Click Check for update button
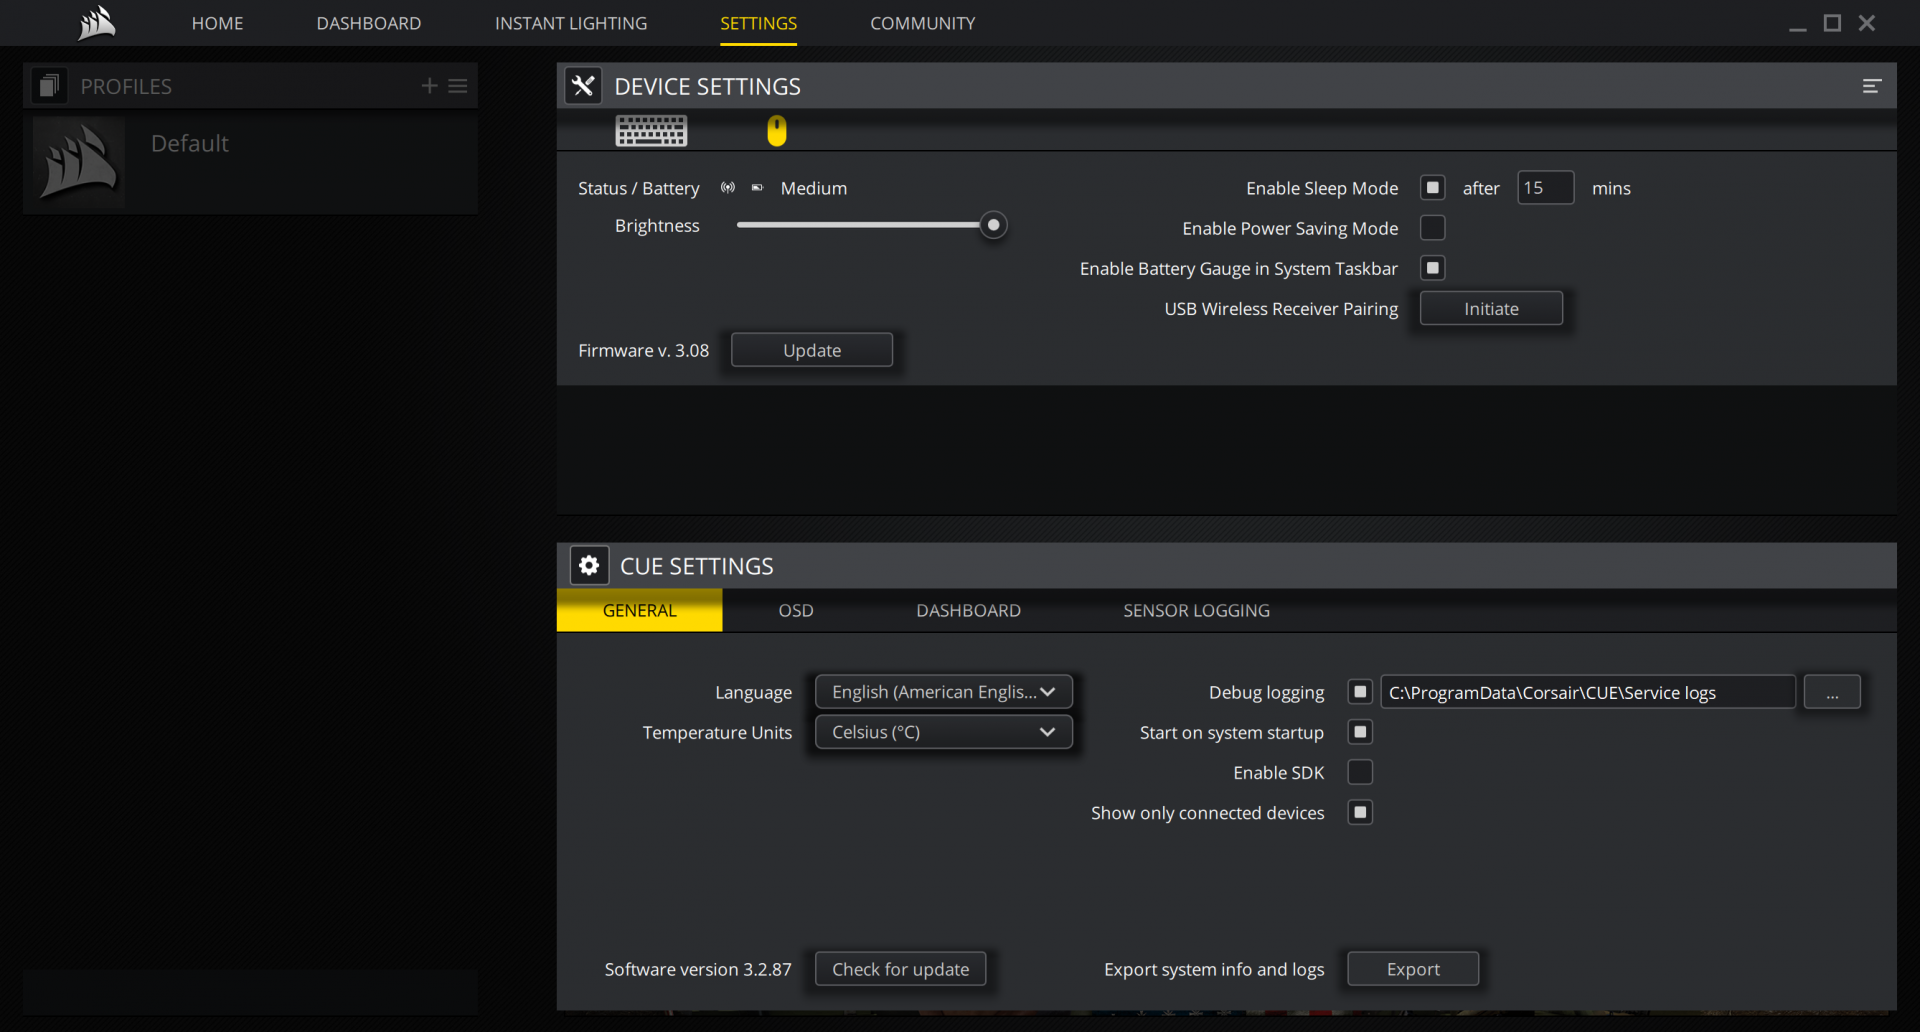 [901, 969]
